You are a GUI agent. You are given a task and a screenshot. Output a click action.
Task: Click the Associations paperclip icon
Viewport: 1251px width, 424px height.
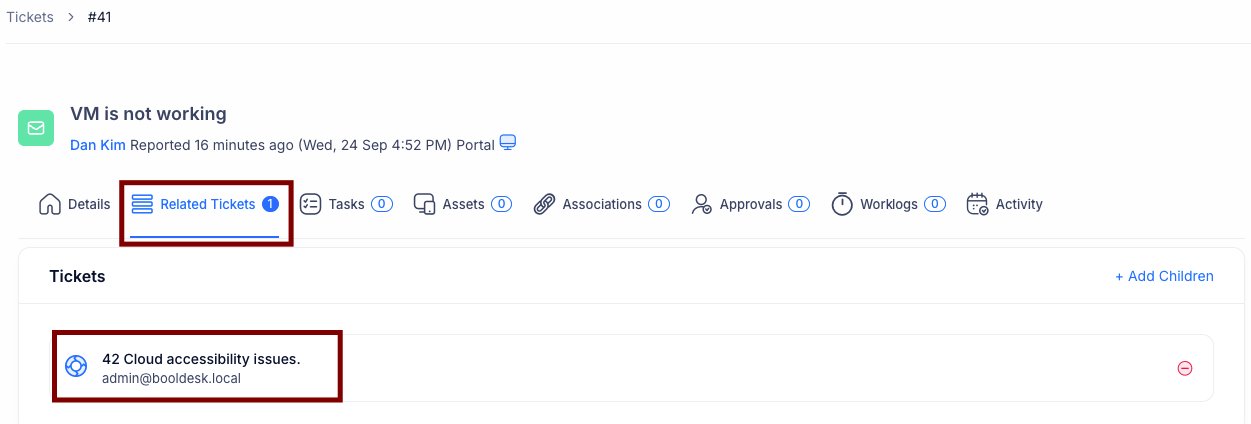point(544,204)
